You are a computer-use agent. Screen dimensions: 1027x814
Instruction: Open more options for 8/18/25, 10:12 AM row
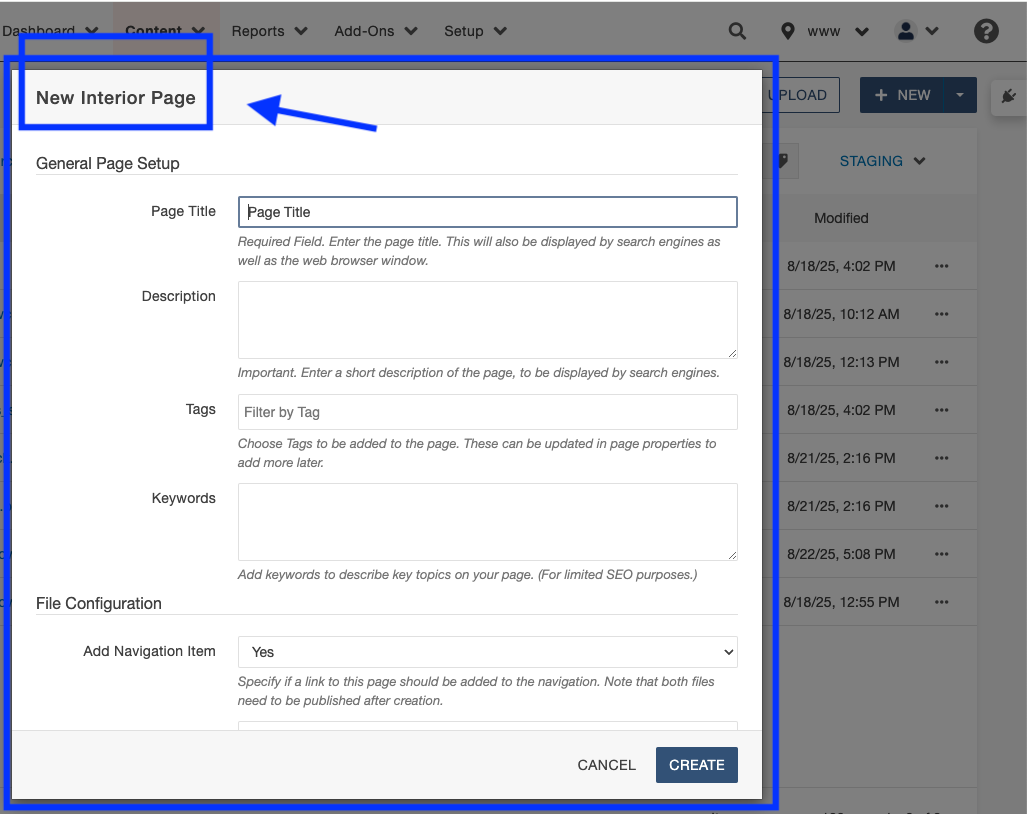(941, 314)
